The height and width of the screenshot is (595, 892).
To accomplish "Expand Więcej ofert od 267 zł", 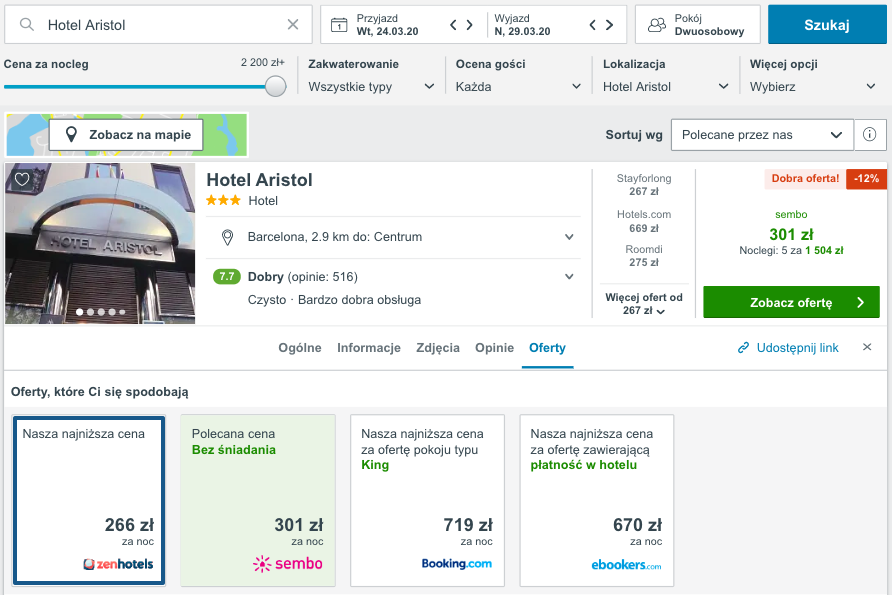I will [644, 304].
